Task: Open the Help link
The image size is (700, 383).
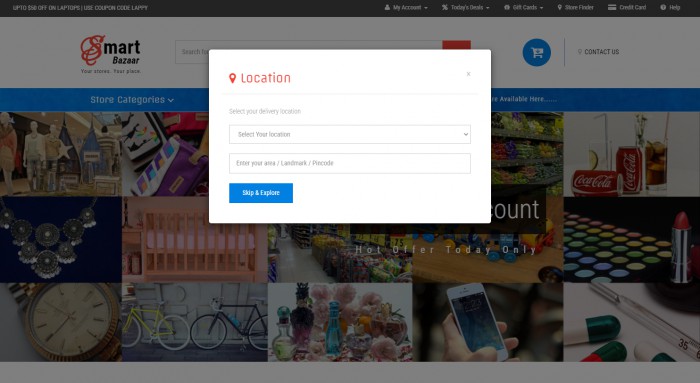Action: click(670, 8)
